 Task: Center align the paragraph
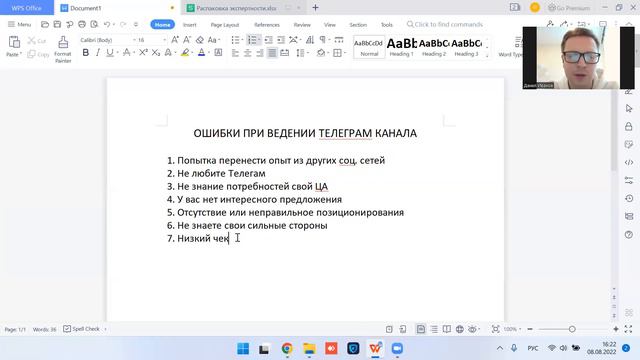pyautogui.click(x=247, y=53)
